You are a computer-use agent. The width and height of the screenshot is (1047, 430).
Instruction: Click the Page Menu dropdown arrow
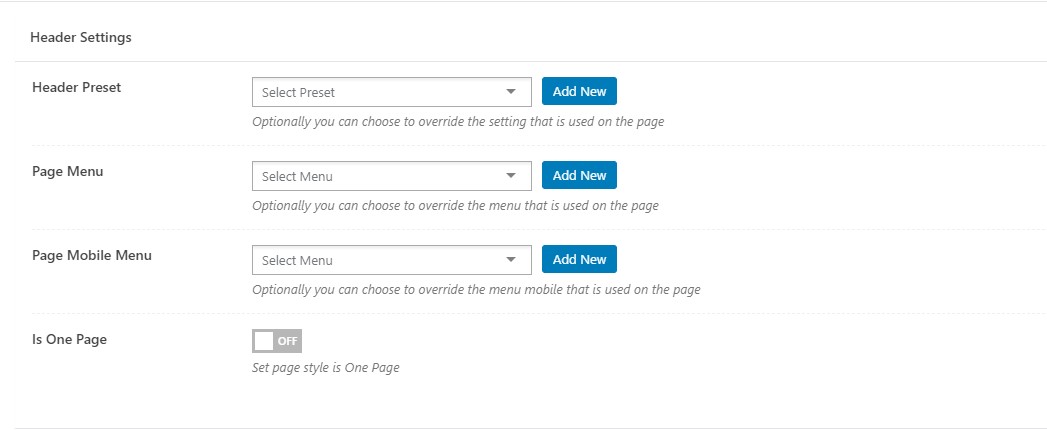511,176
